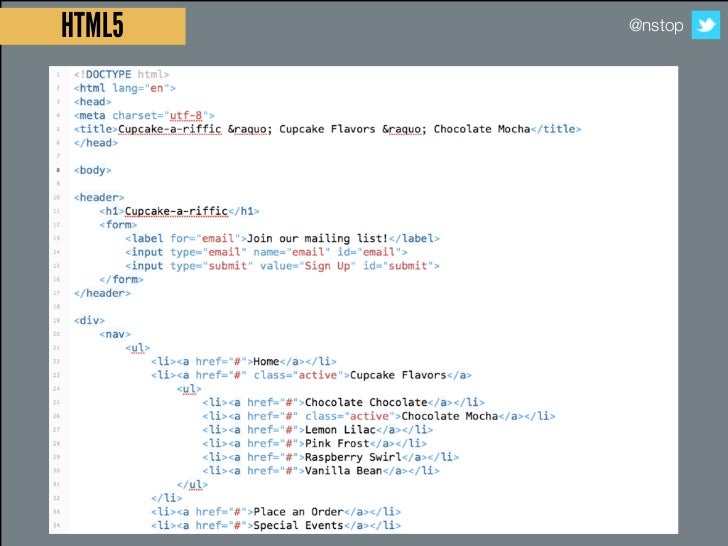Click the Lemon Lilac list item
The height and width of the screenshot is (546, 728).
318,430
